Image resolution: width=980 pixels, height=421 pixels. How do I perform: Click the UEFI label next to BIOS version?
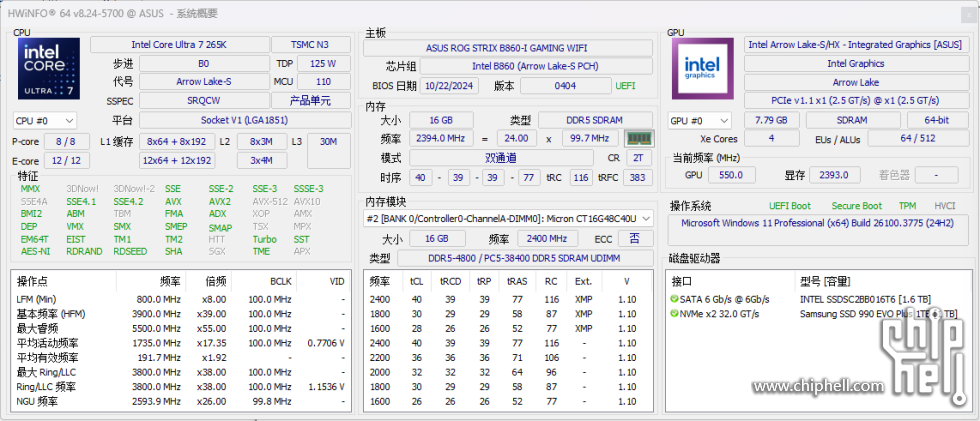pos(626,86)
